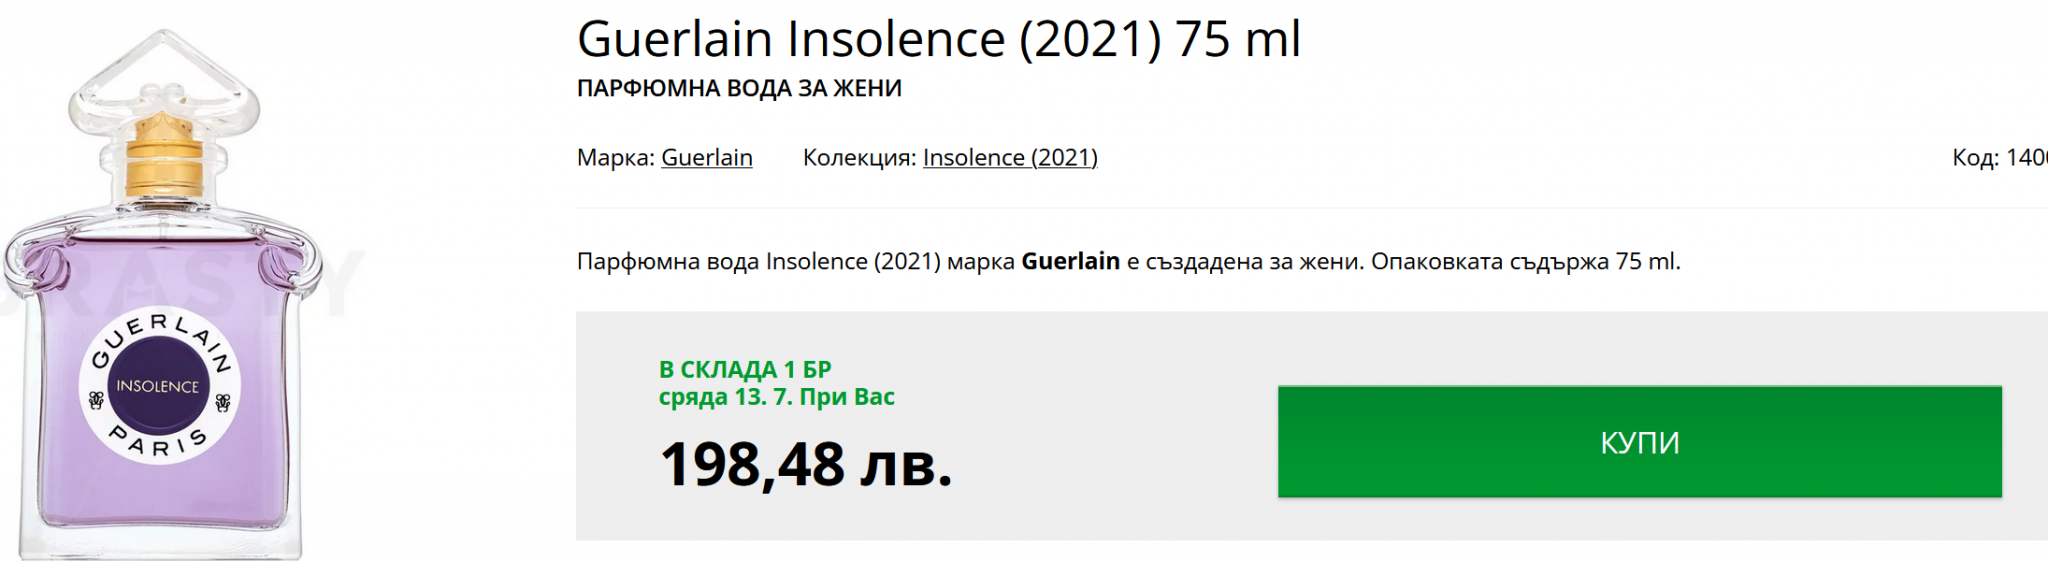
Task: Click the delivery date сряда 13. 7. При Вас
Action: tap(776, 397)
